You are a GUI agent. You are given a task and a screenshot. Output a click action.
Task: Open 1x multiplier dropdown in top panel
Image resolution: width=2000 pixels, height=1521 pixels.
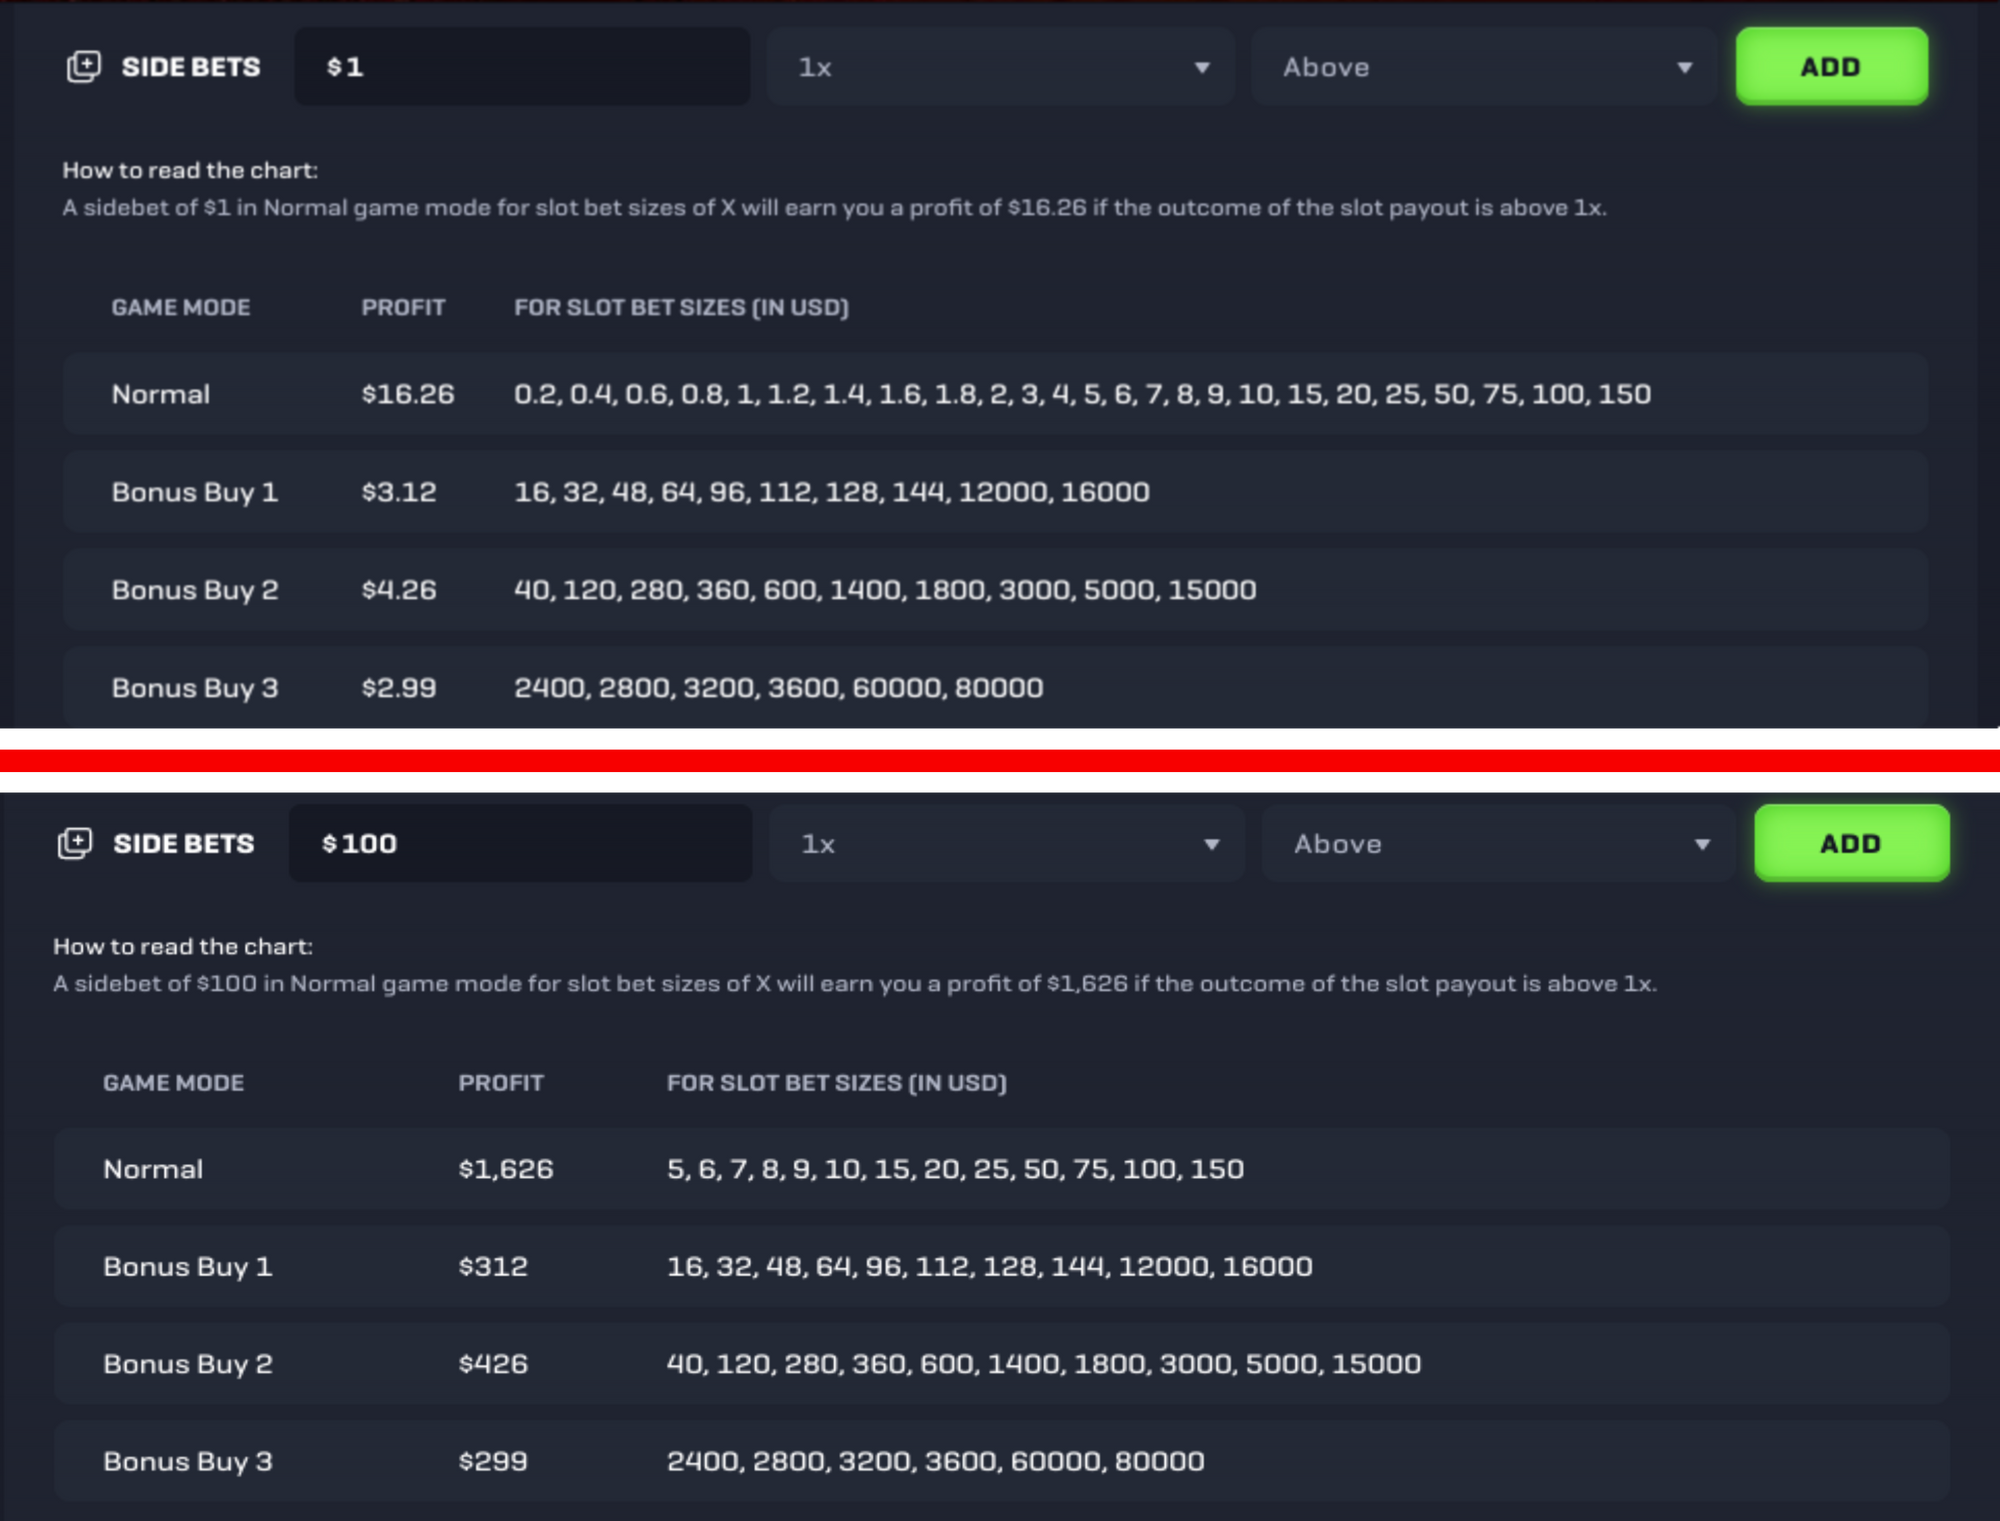(x=1000, y=67)
